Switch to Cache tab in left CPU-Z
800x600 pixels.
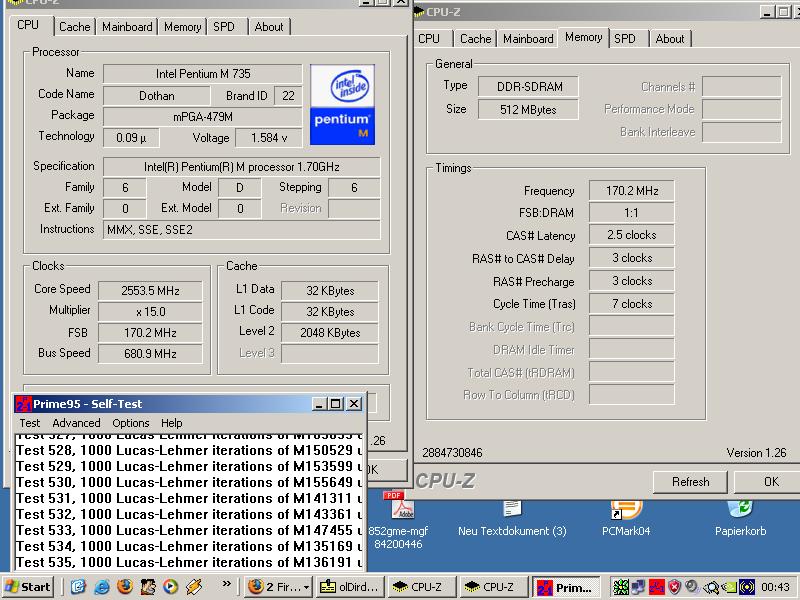(74, 27)
